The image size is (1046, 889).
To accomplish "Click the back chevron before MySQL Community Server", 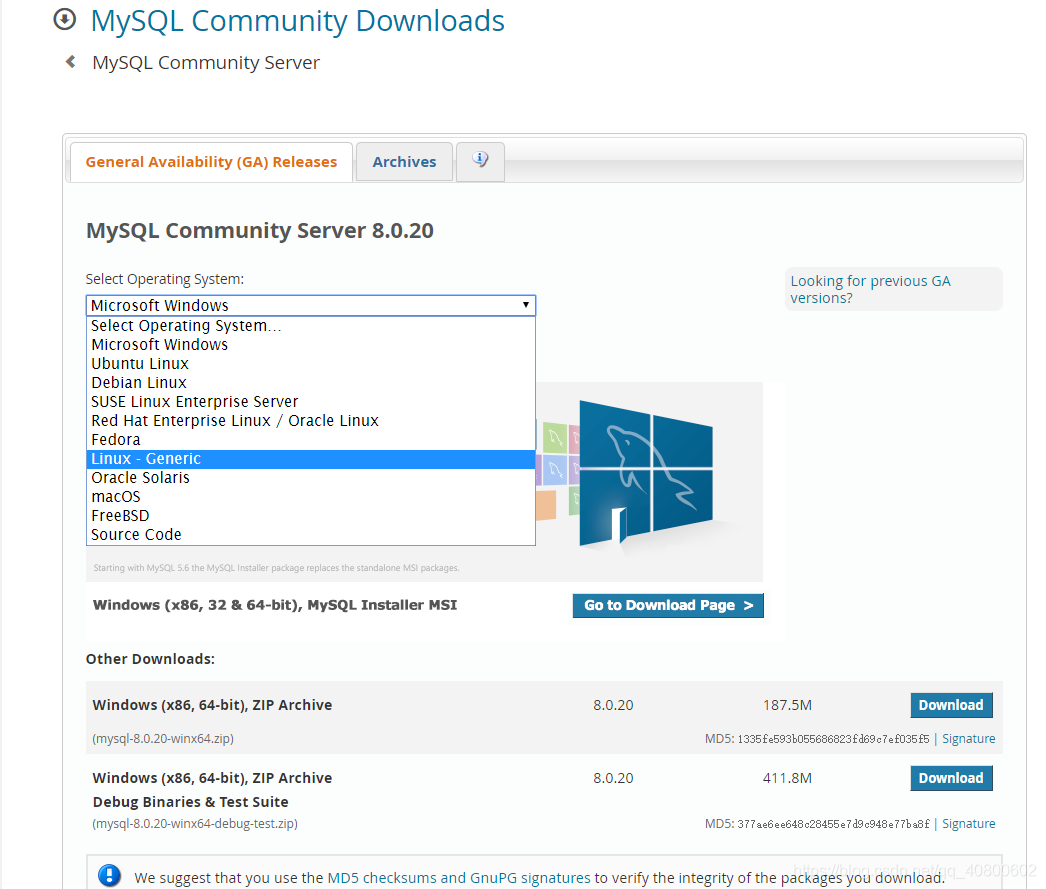I will pyautogui.click(x=70, y=62).
